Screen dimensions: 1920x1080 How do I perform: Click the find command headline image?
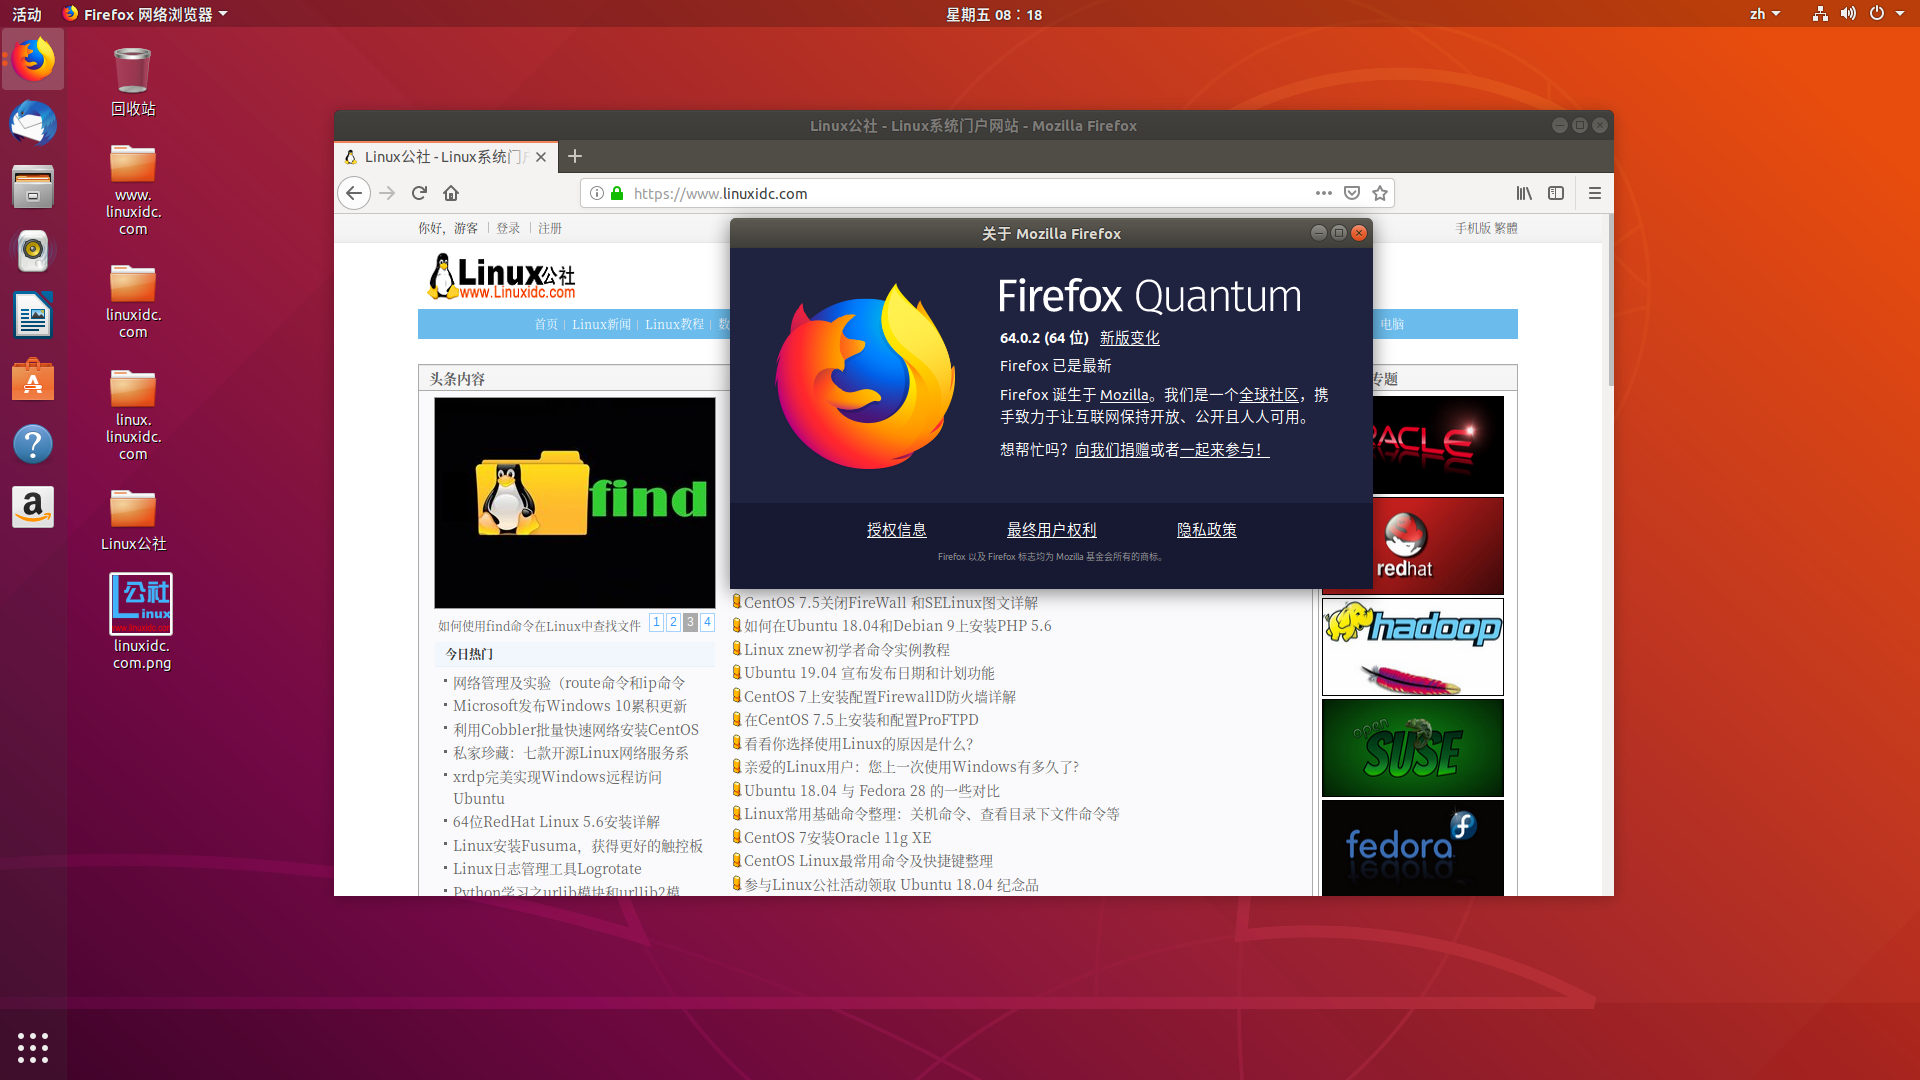click(575, 503)
